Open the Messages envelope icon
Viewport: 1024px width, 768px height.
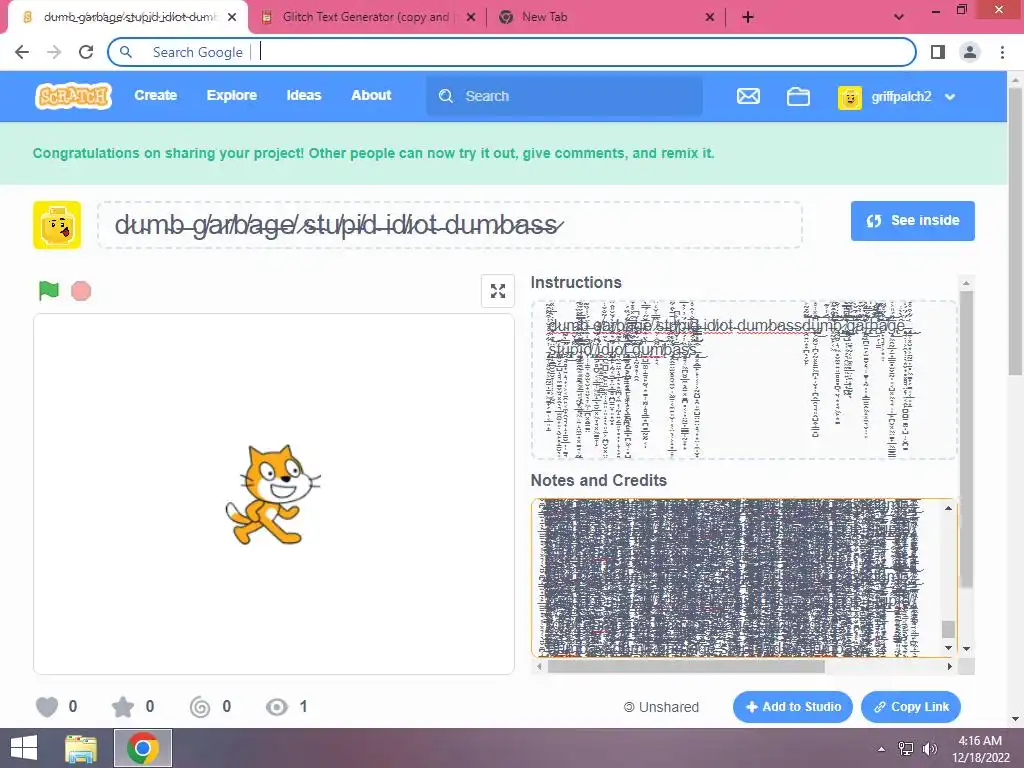click(x=748, y=96)
